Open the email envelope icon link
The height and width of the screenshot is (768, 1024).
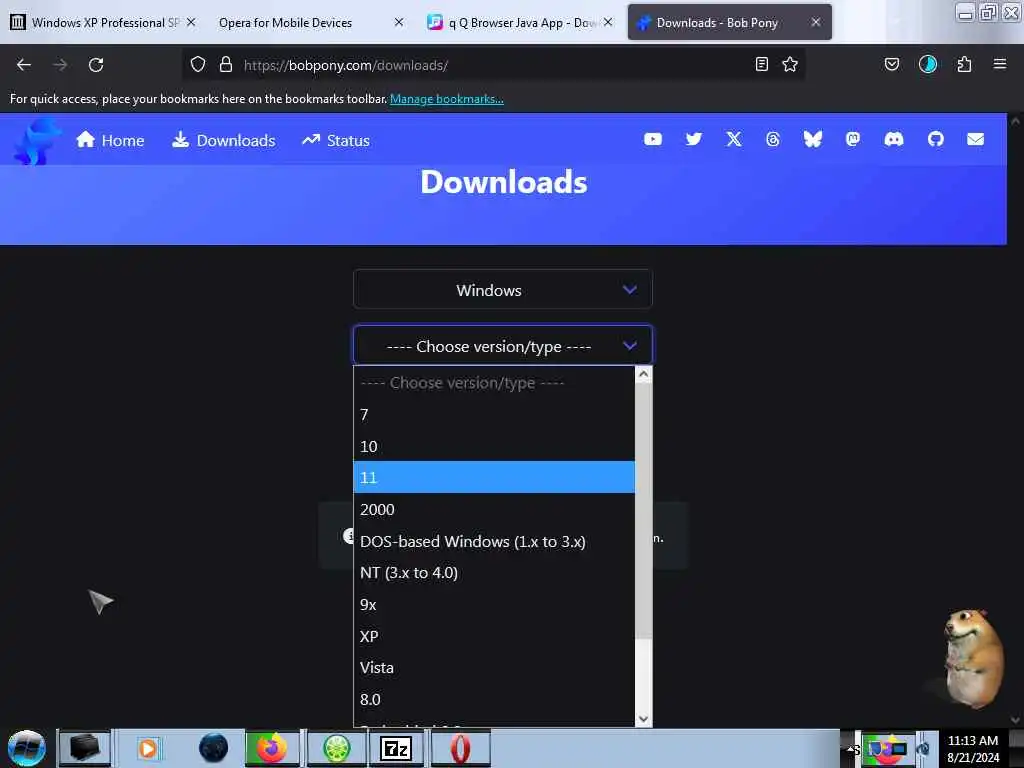tap(976, 139)
